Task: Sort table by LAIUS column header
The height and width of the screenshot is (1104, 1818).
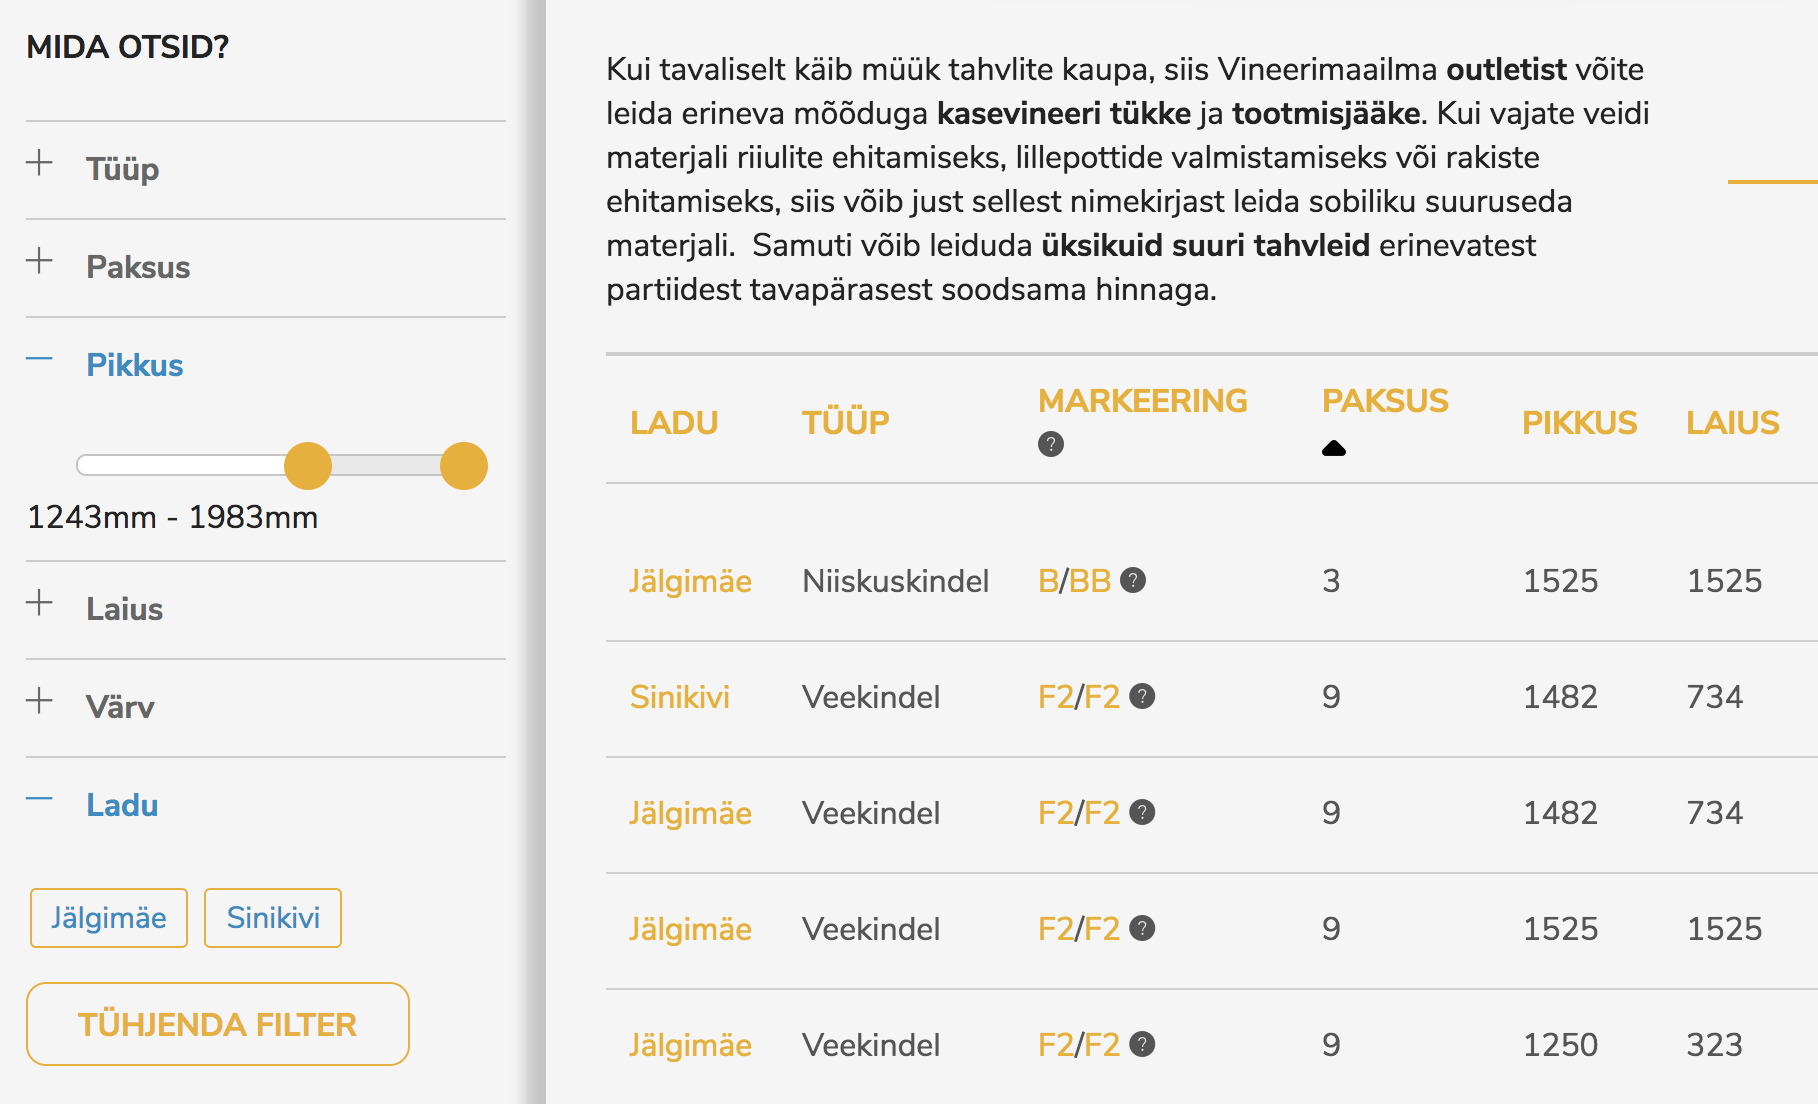Action: point(1732,423)
